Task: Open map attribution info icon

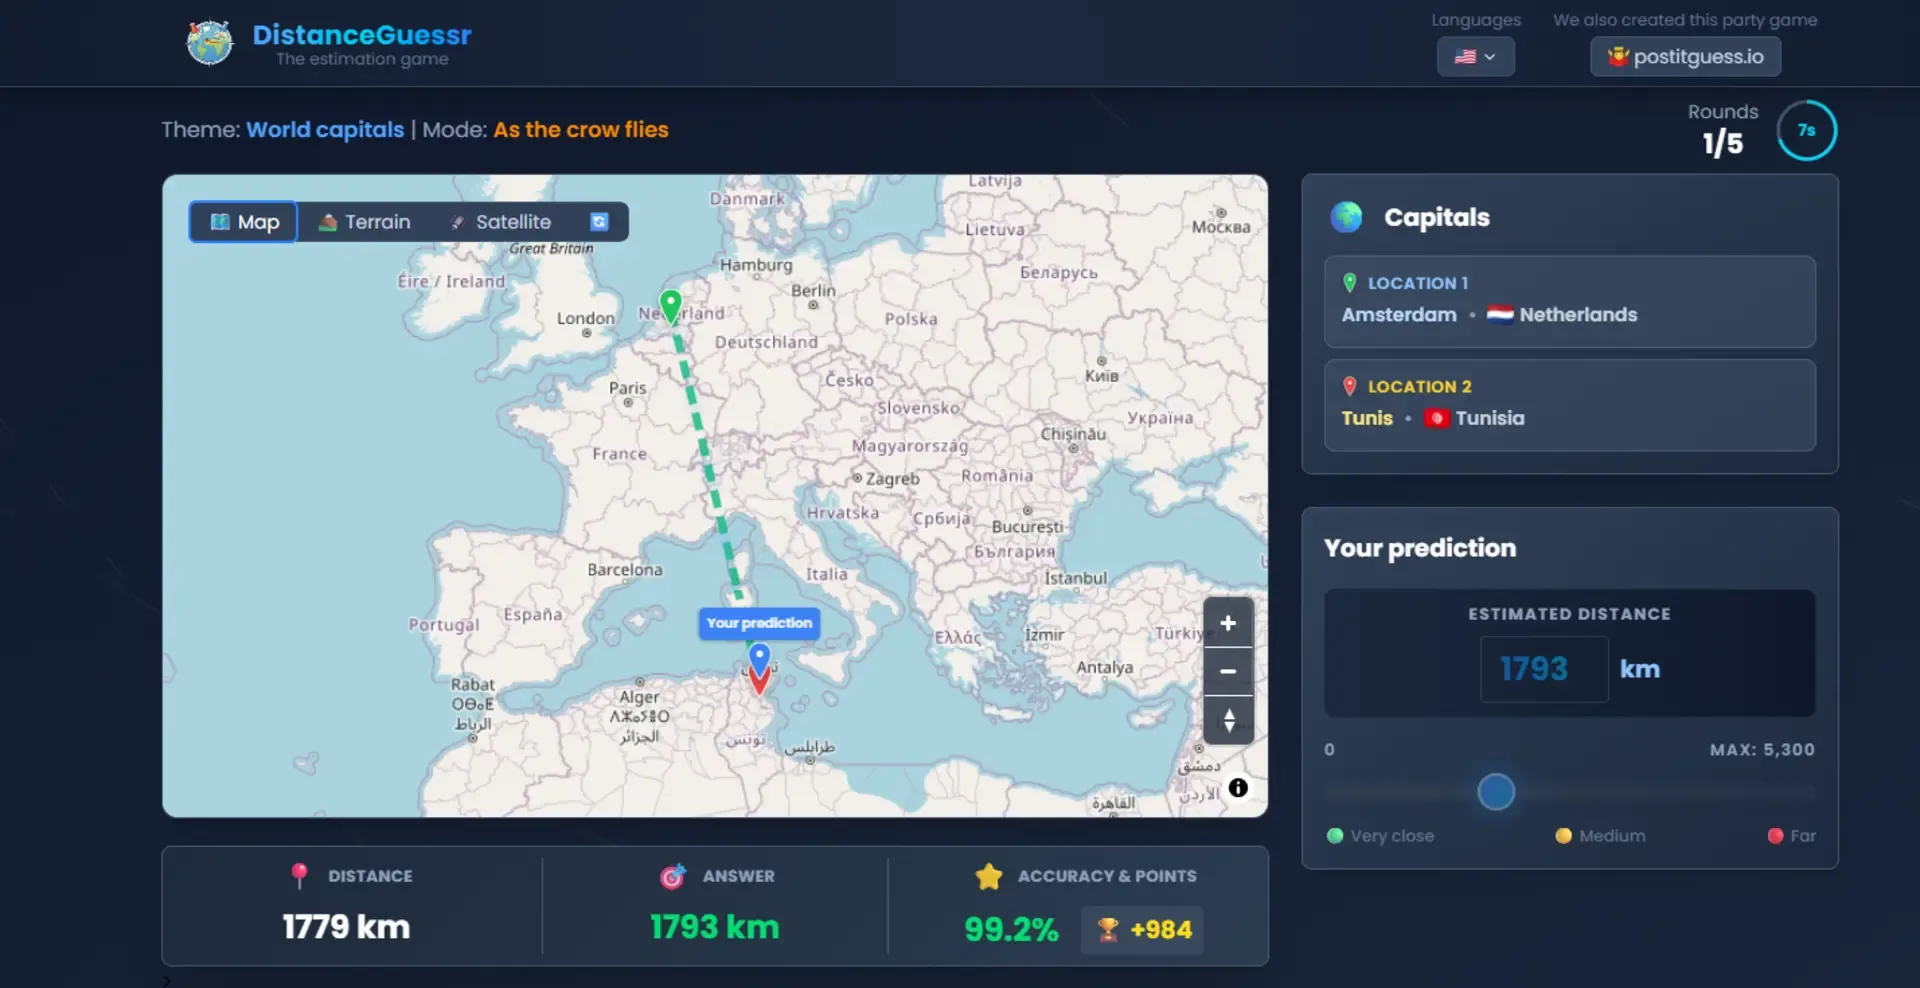Action: [1238, 788]
